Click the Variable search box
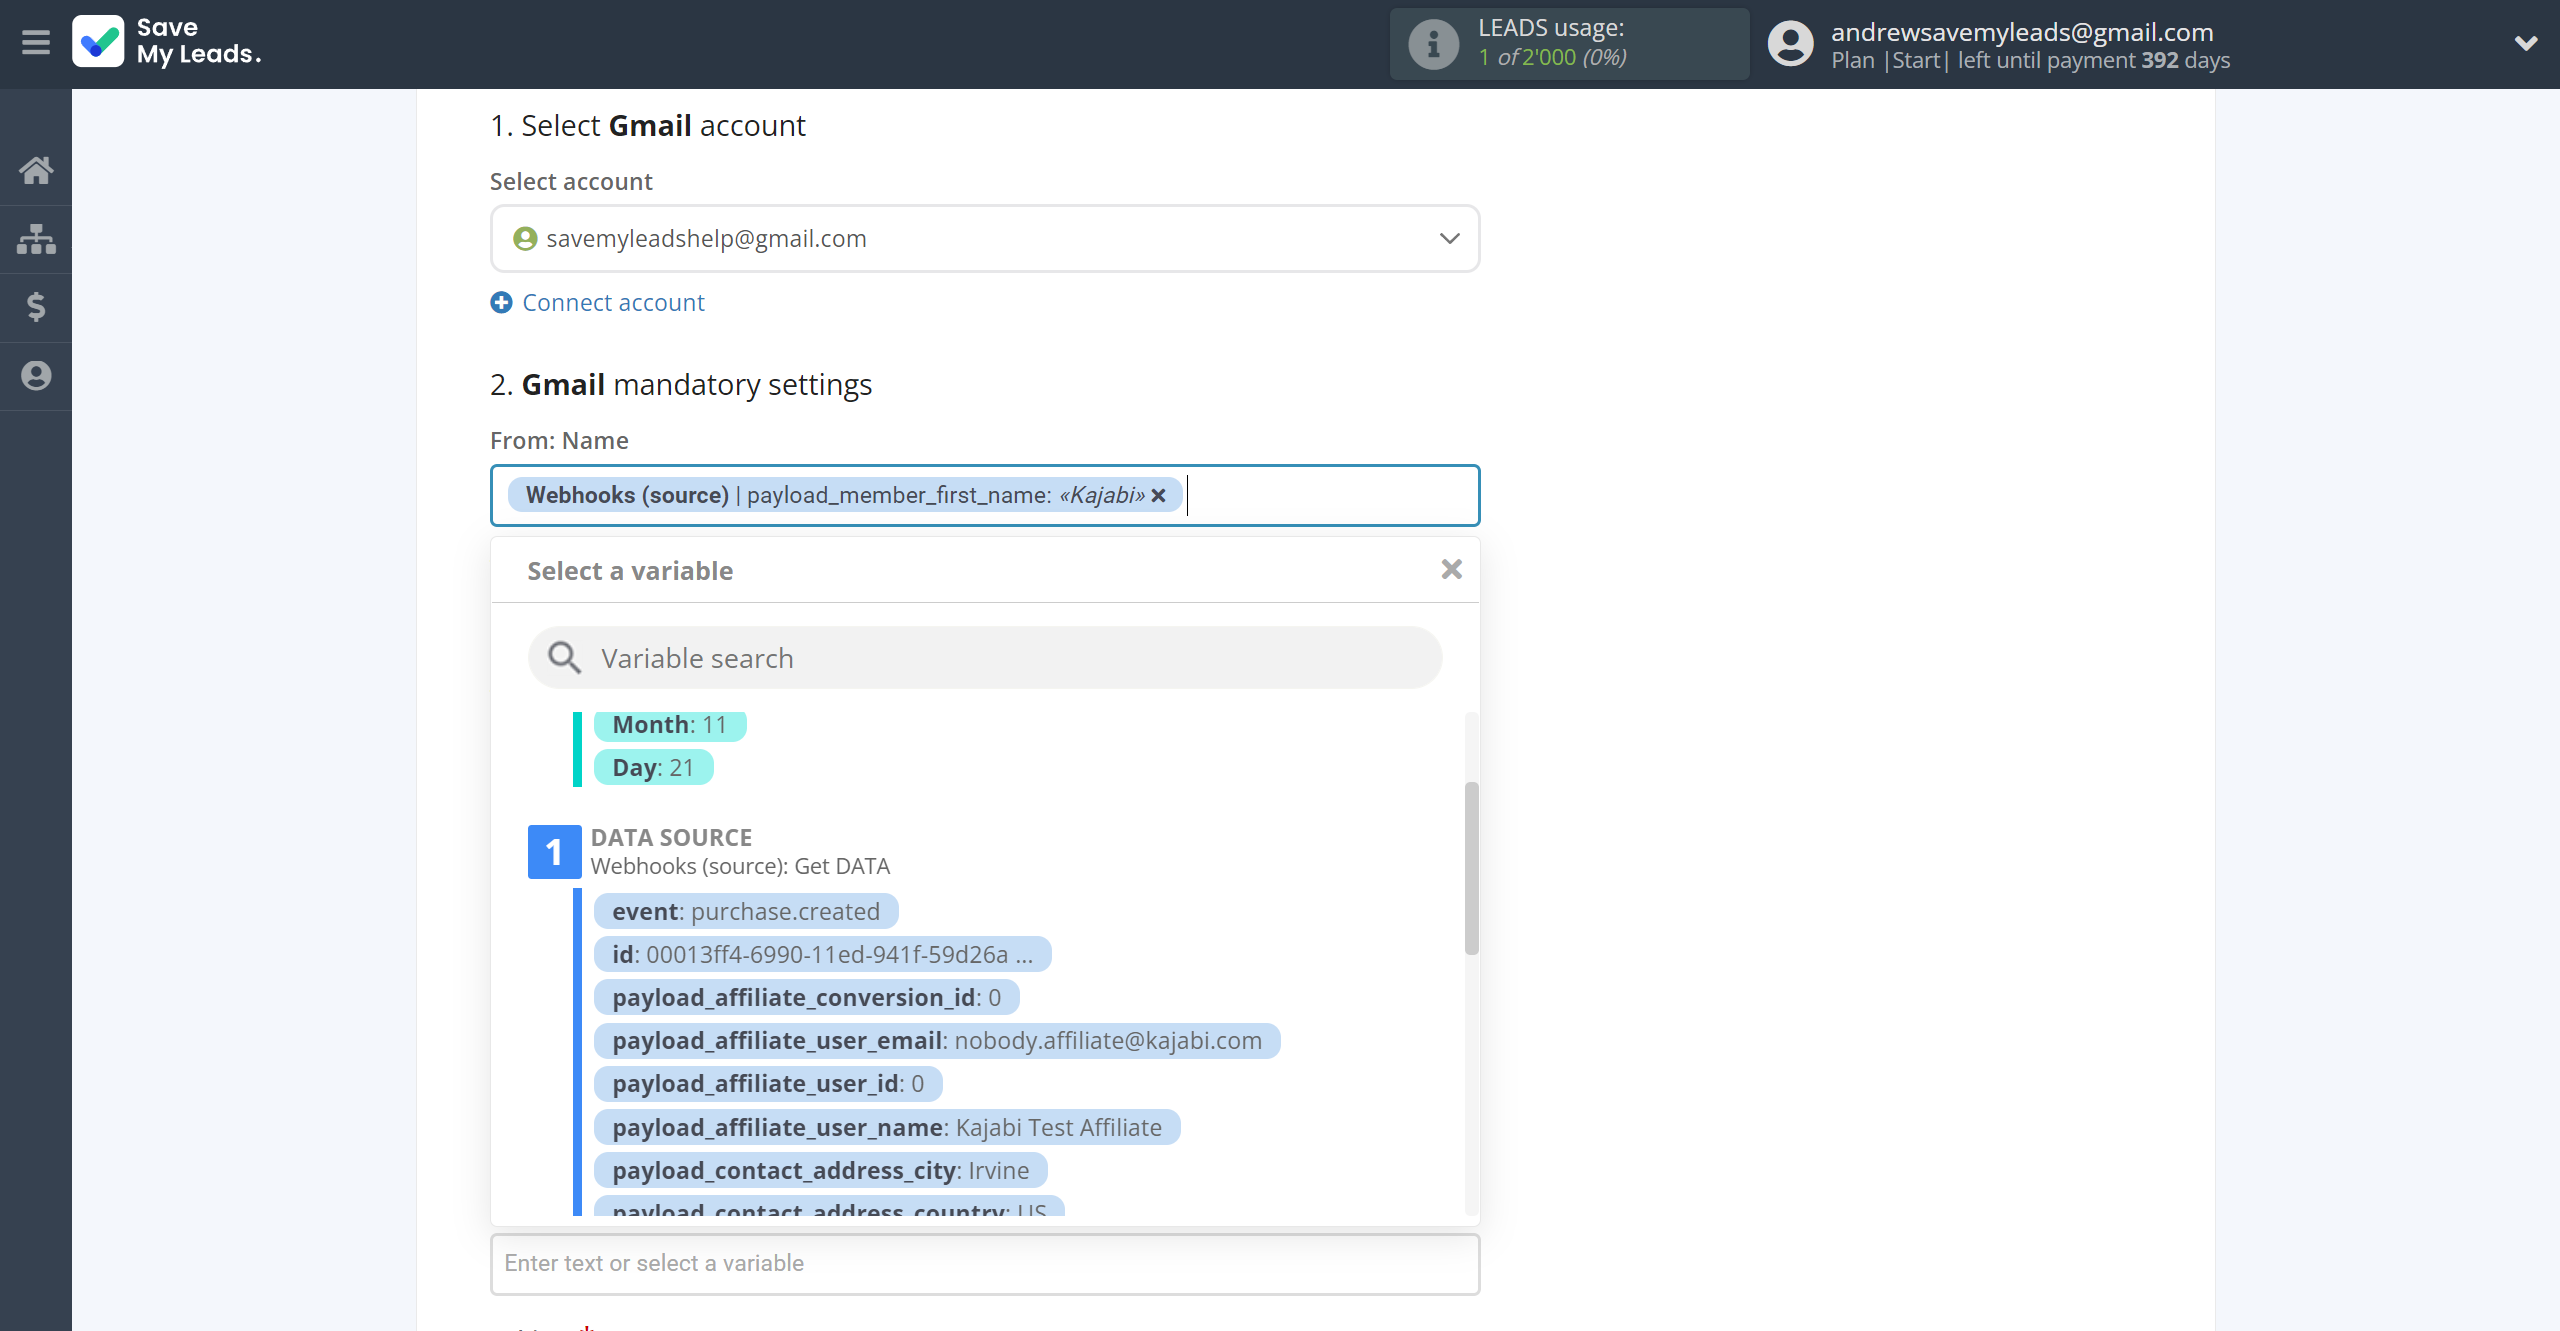 [985, 658]
